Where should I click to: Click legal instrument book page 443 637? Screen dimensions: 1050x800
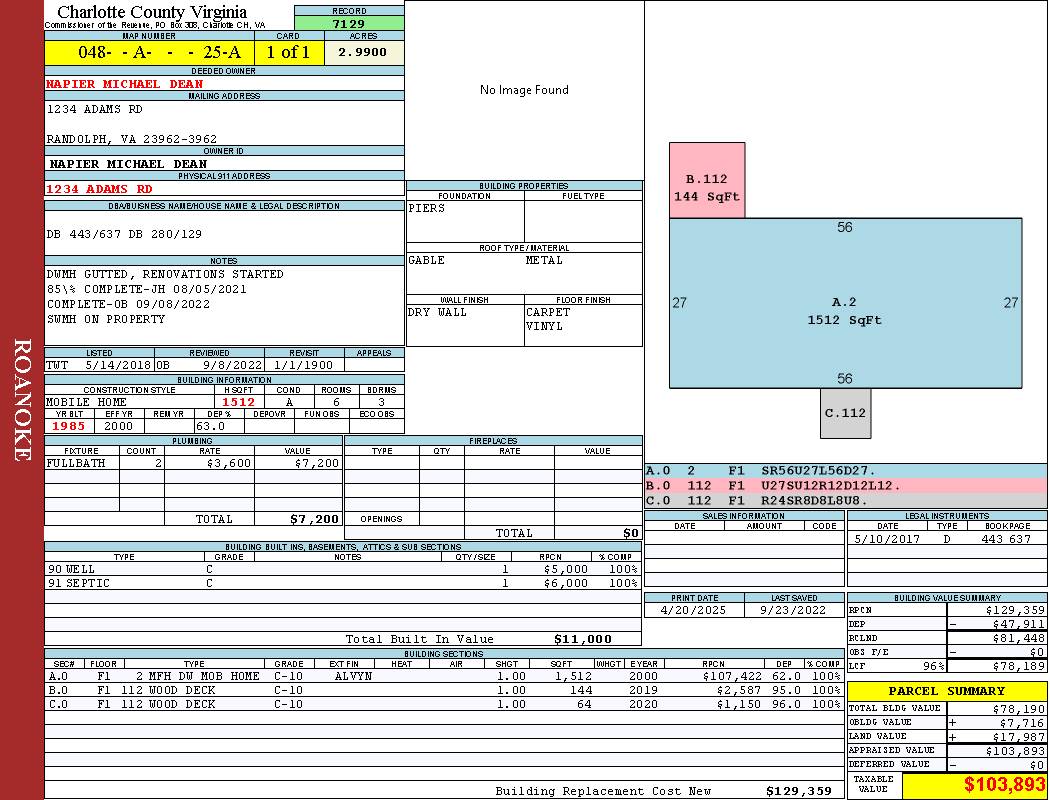[x=1005, y=539]
